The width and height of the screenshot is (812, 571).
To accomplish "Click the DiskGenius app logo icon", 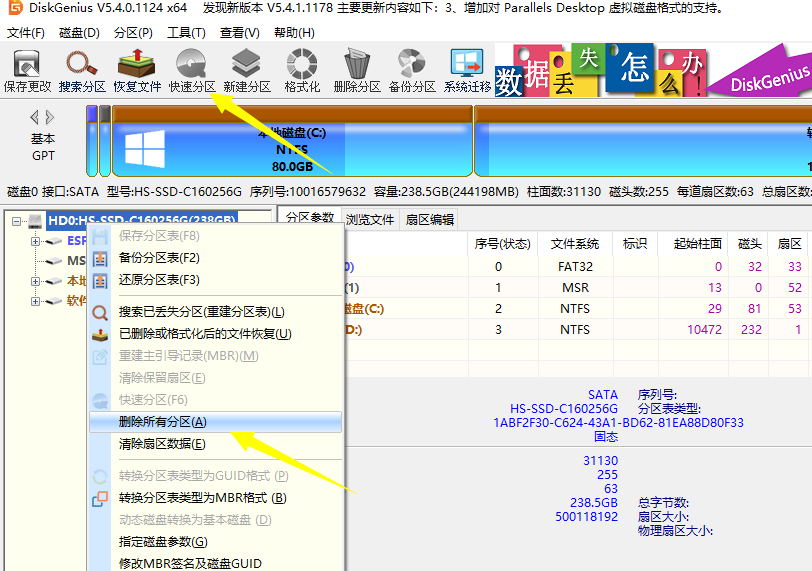I will point(14,8).
